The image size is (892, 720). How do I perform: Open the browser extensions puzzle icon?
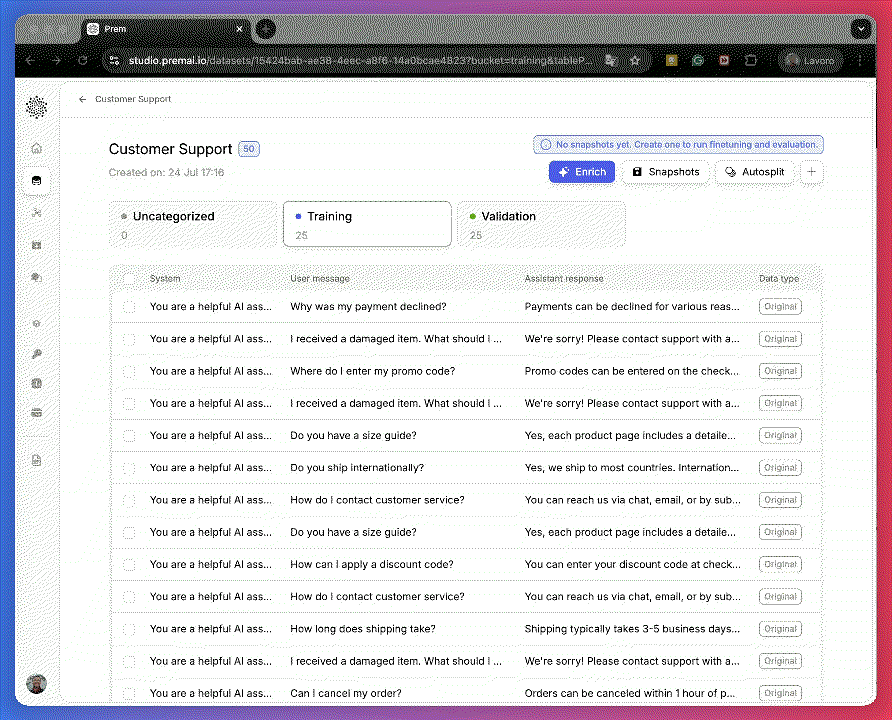(x=751, y=60)
